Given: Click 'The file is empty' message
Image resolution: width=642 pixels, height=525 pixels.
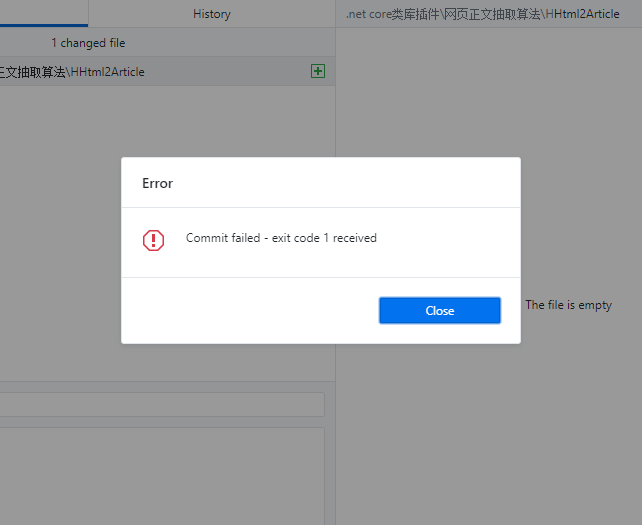Looking at the screenshot, I should pos(568,305).
